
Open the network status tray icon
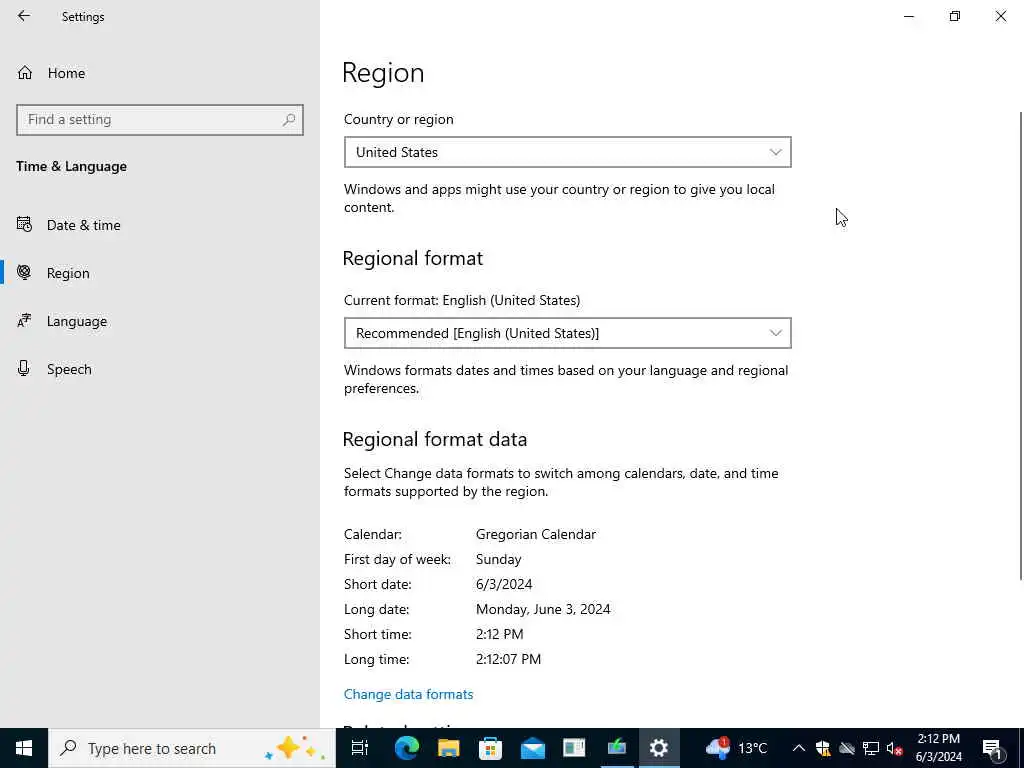pyautogui.click(x=871, y=748)
